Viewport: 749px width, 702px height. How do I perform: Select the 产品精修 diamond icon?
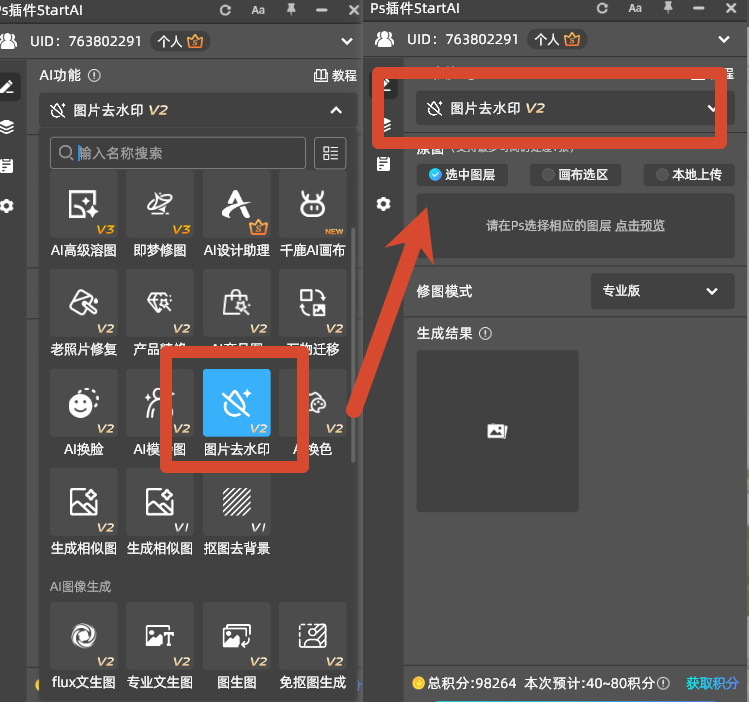click(160, 303)
